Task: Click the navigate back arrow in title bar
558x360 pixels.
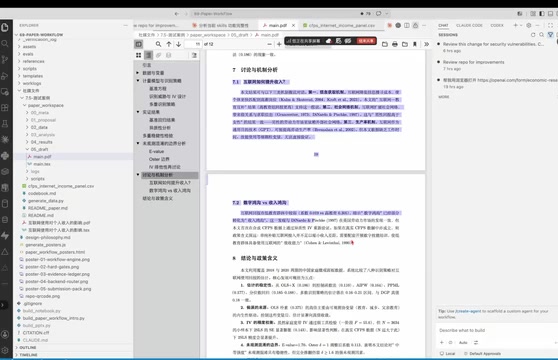Action: click(177, 14)
